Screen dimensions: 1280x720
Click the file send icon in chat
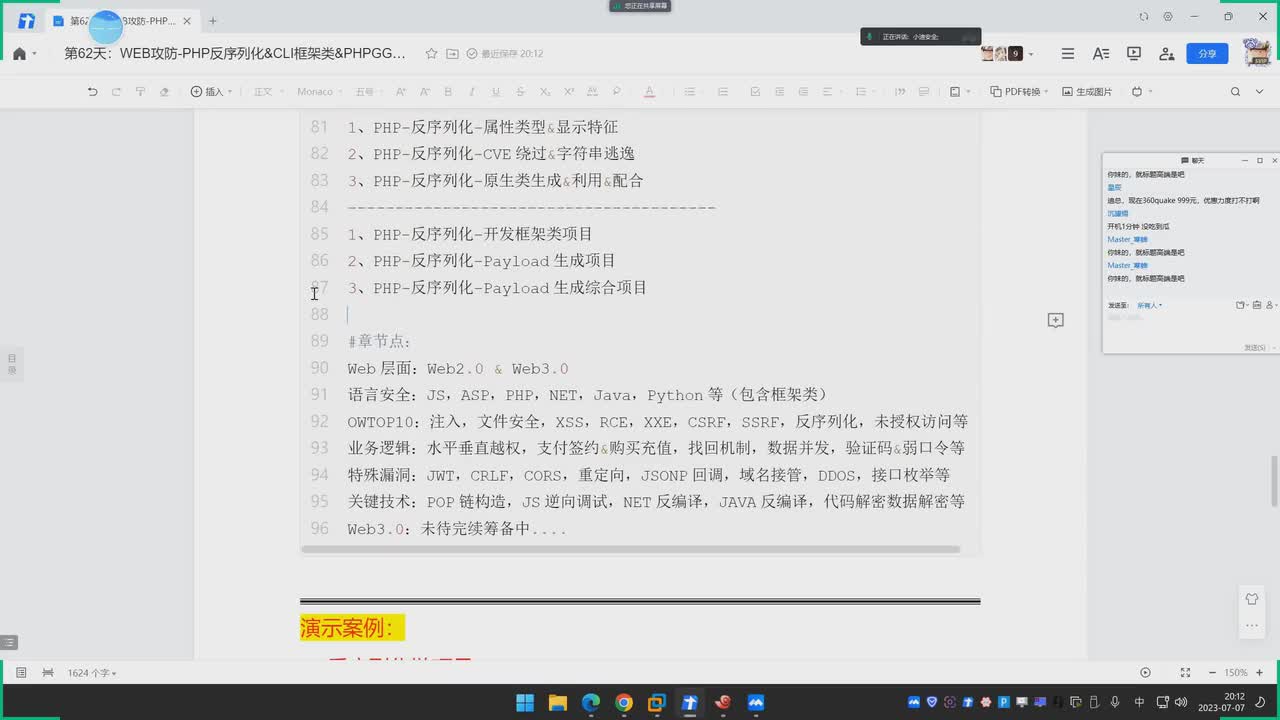click(1241, 305)
